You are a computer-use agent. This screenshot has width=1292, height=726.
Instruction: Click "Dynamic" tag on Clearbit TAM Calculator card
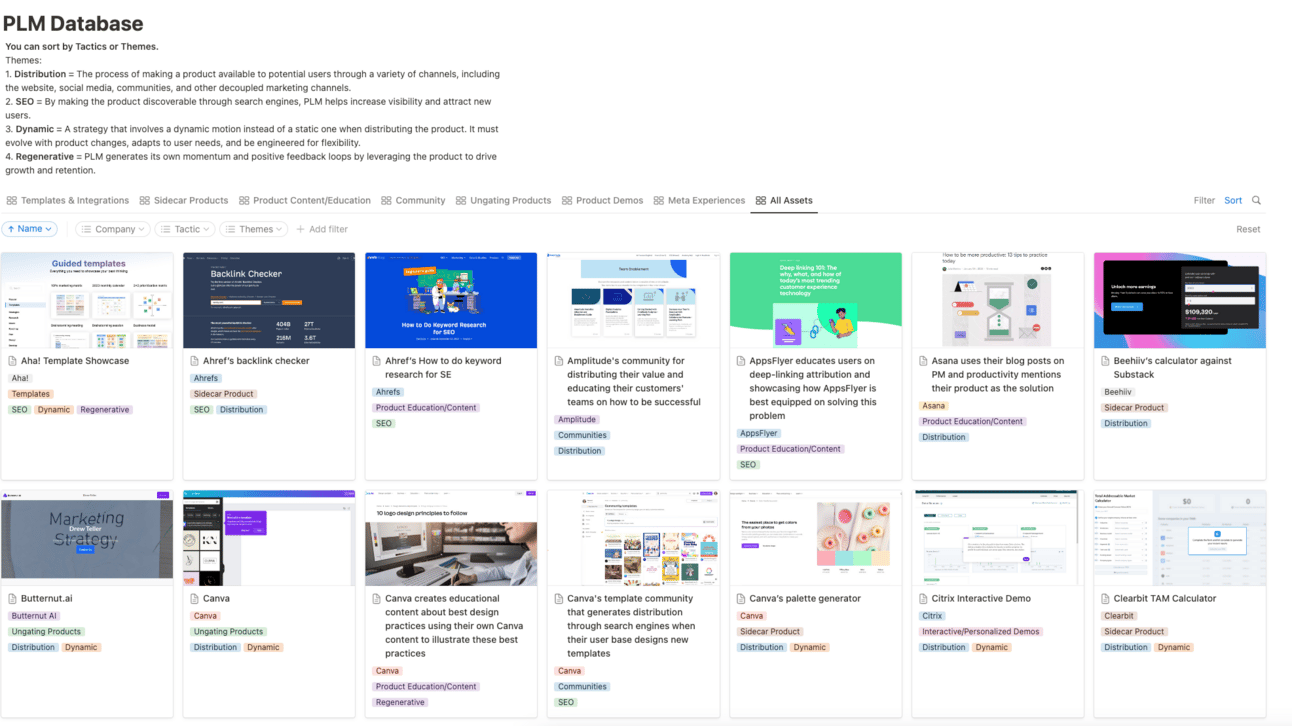(x=1174, y=648)
